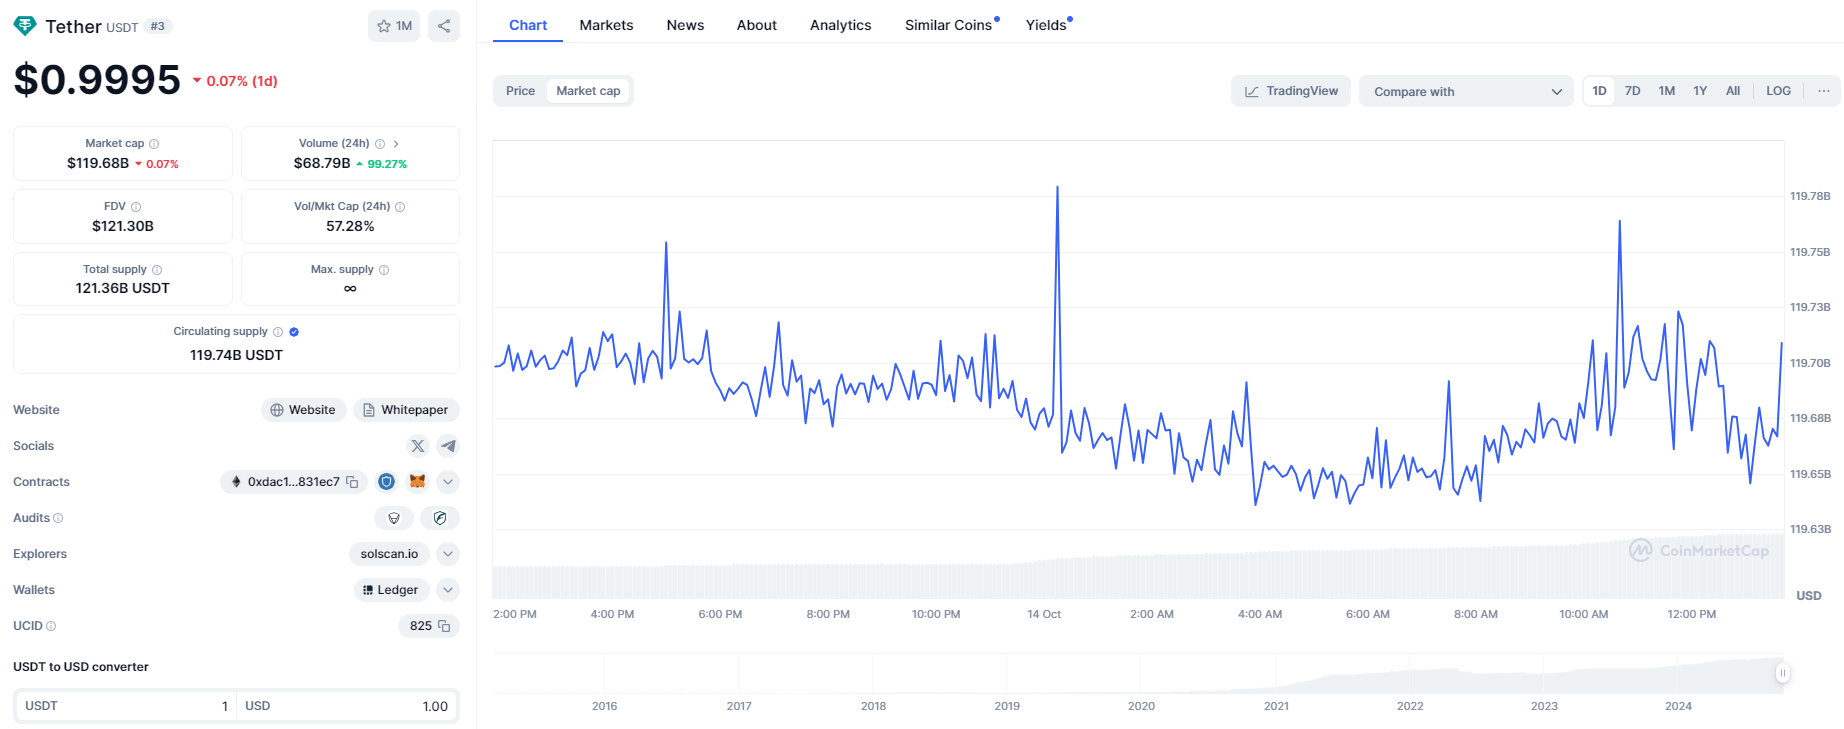1844x729 pixels.
Task: Click the USD amount input field
Action: tap(347, 706)
